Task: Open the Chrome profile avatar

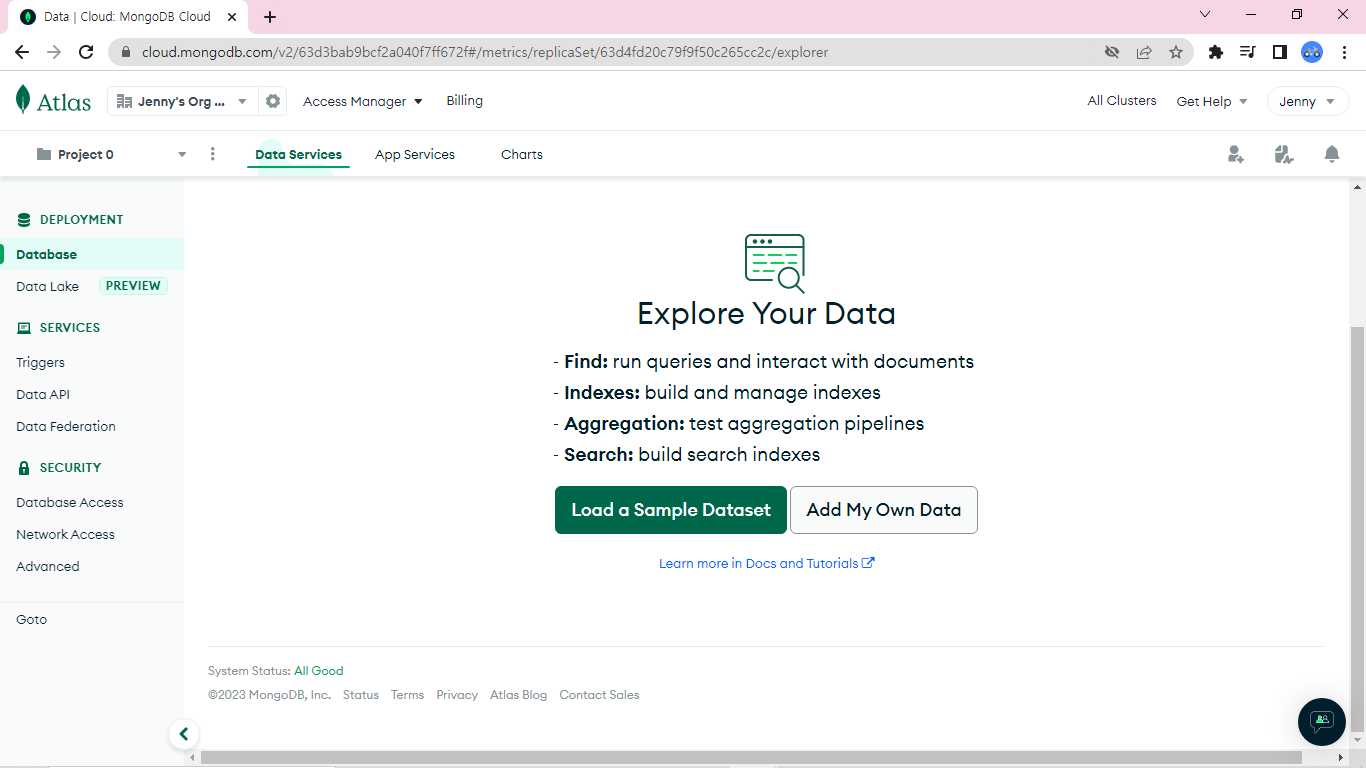Action: pyautogui.click(x=1312, y=52)
